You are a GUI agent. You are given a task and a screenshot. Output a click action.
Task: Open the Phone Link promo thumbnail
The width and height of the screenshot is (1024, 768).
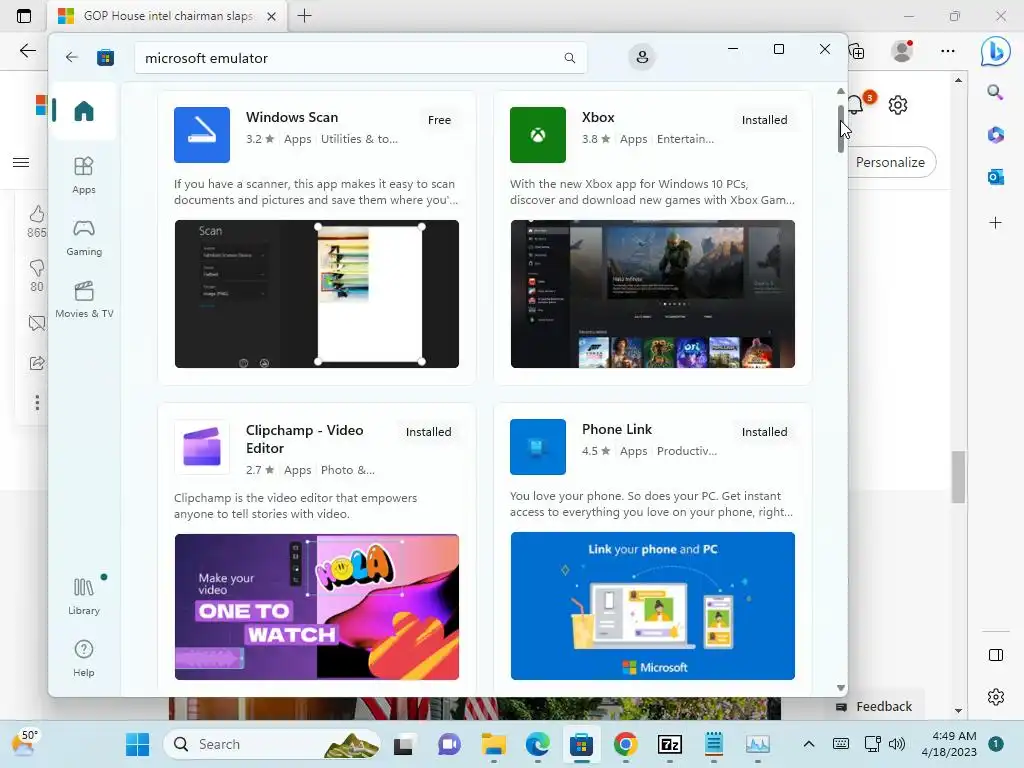[x=652, y=606]
